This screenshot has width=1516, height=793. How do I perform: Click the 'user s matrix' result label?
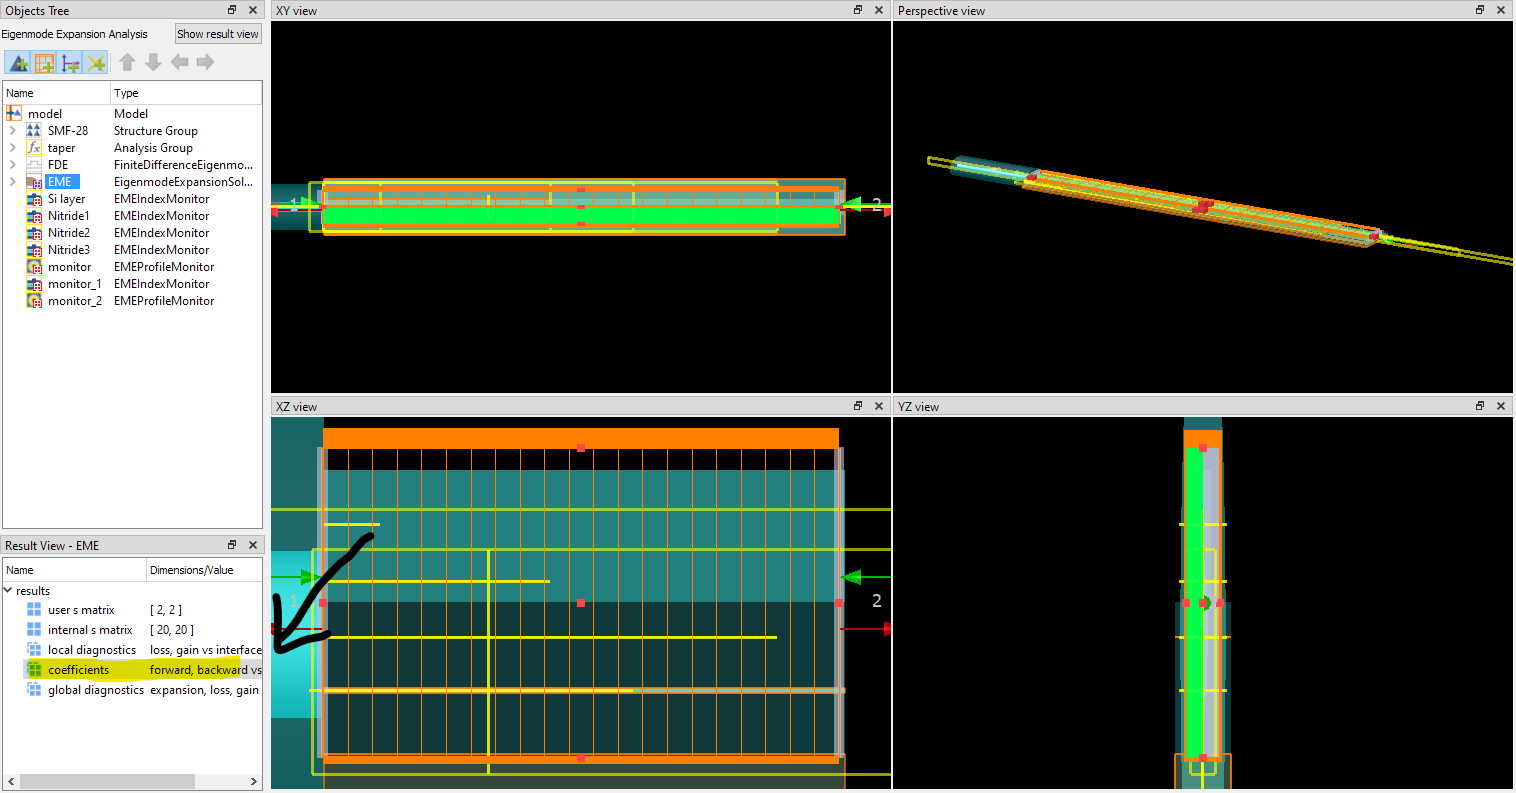[81, 610]
